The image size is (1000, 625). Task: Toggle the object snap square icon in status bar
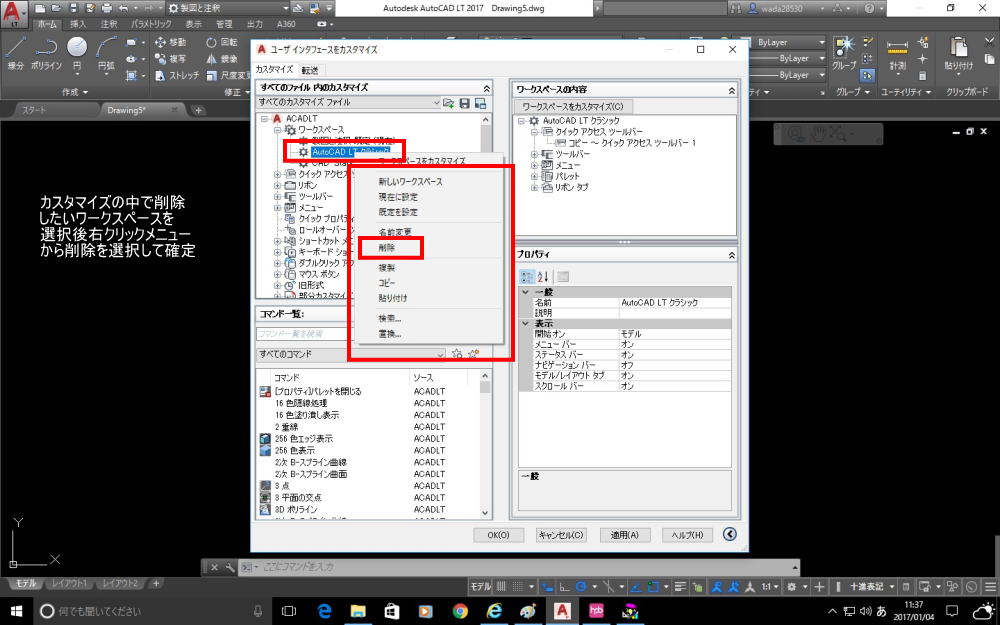653,587
